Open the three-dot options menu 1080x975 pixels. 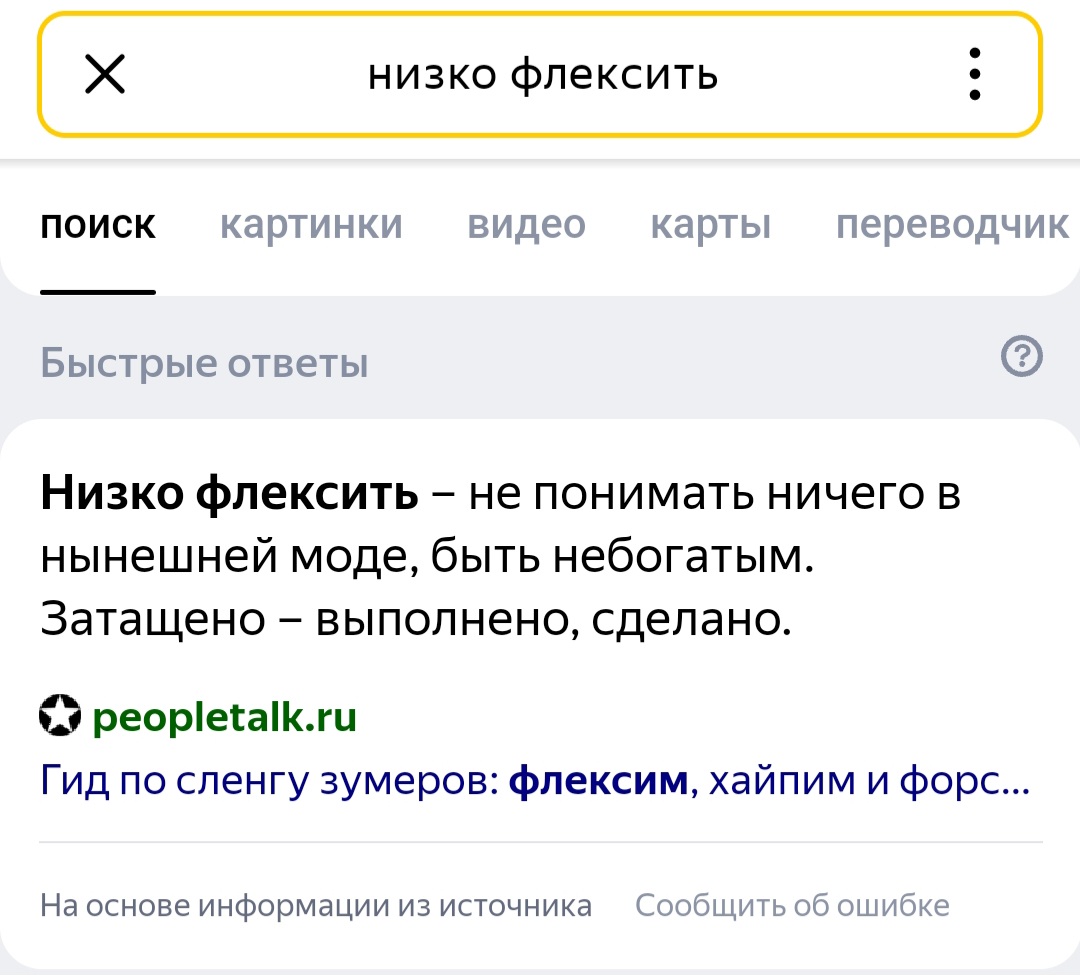click(x=974, y=74)
